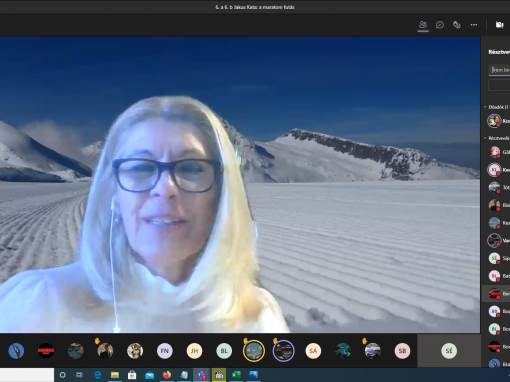This screenshot has width=510, height=382.
Task: Click the Windows taskbar search box
Action: [27, 375]
